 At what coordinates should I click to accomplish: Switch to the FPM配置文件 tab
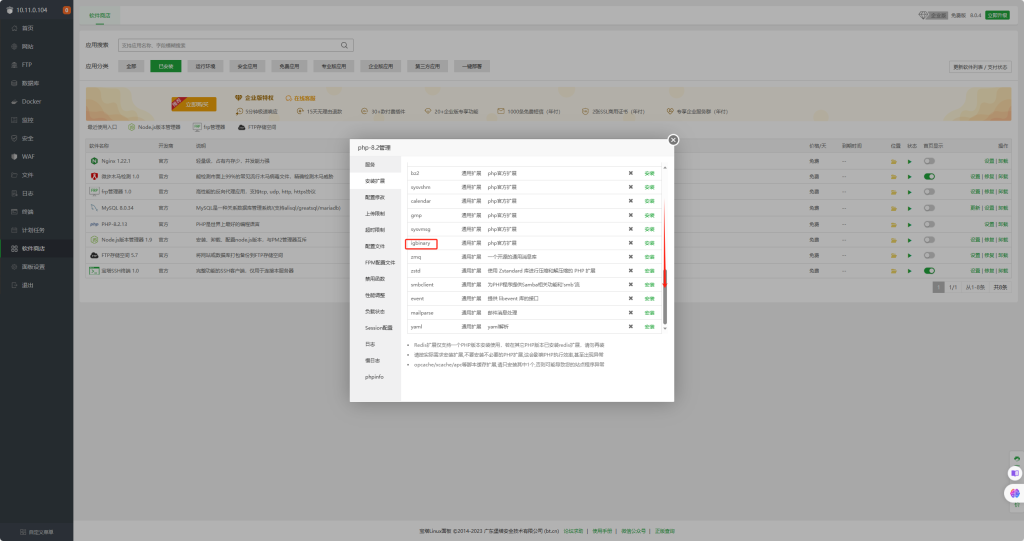pos(376,263)
